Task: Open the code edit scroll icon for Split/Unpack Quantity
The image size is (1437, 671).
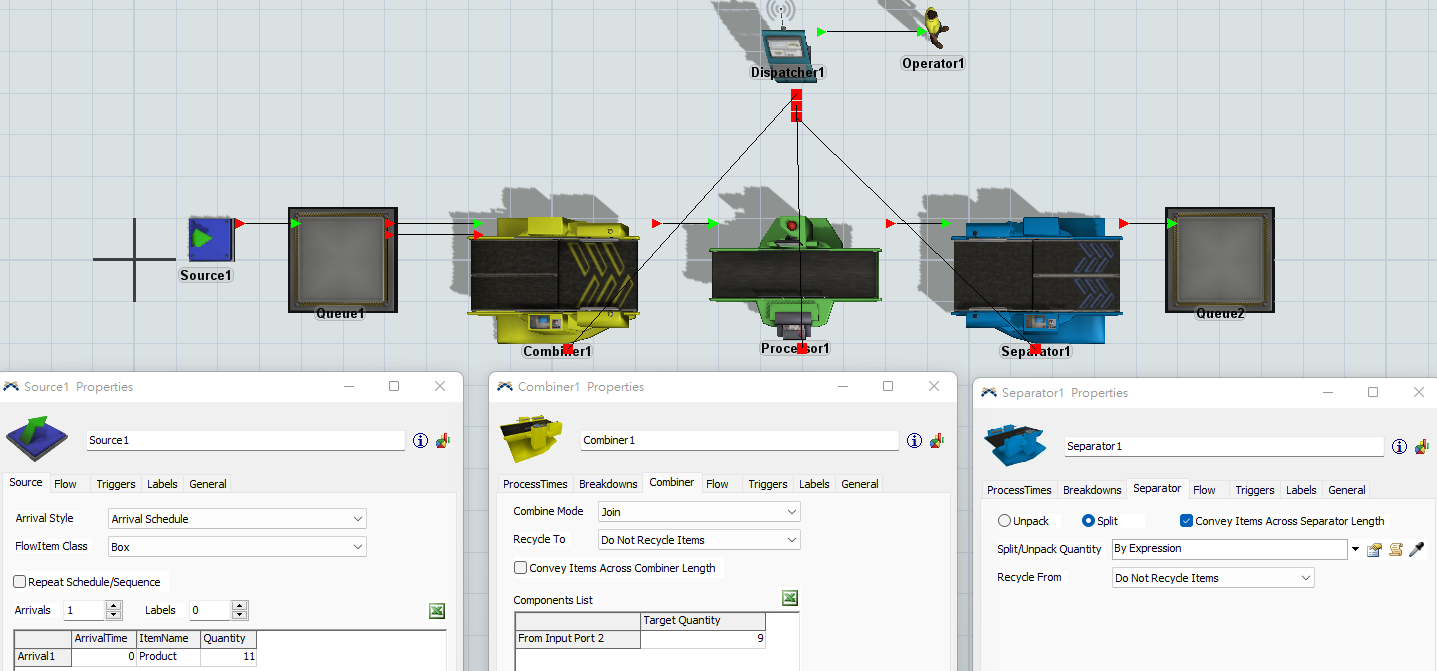Action: (x=1396, y=549)
